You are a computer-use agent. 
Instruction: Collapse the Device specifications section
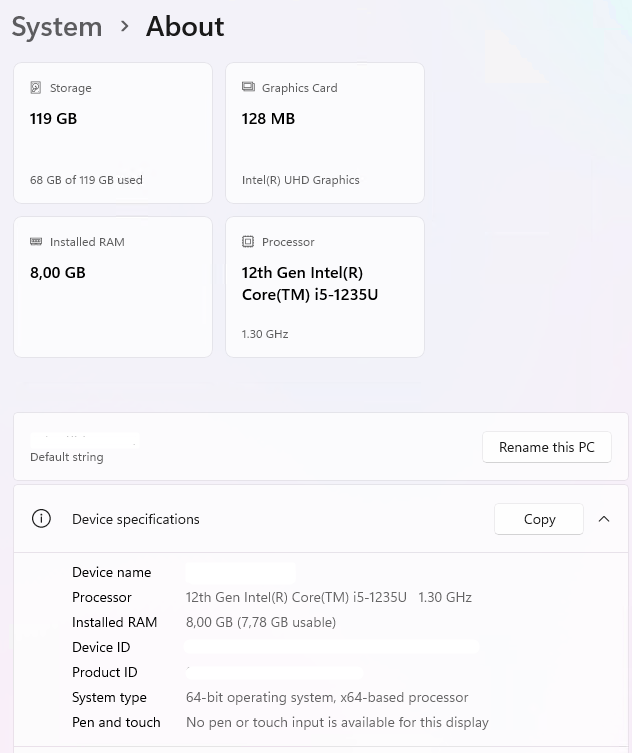point(604,519)
